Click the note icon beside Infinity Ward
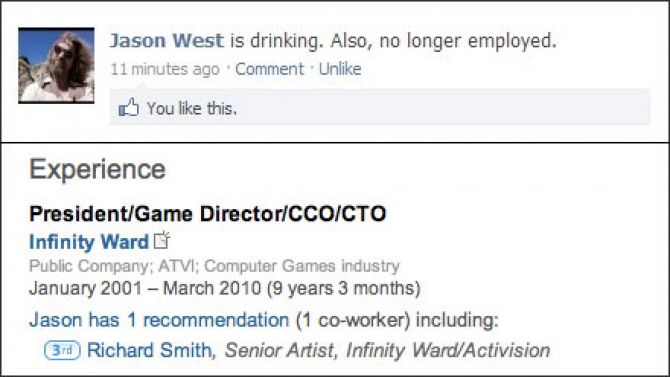The width and height of the screenshot is (670, 377). (x=162, y=240)
